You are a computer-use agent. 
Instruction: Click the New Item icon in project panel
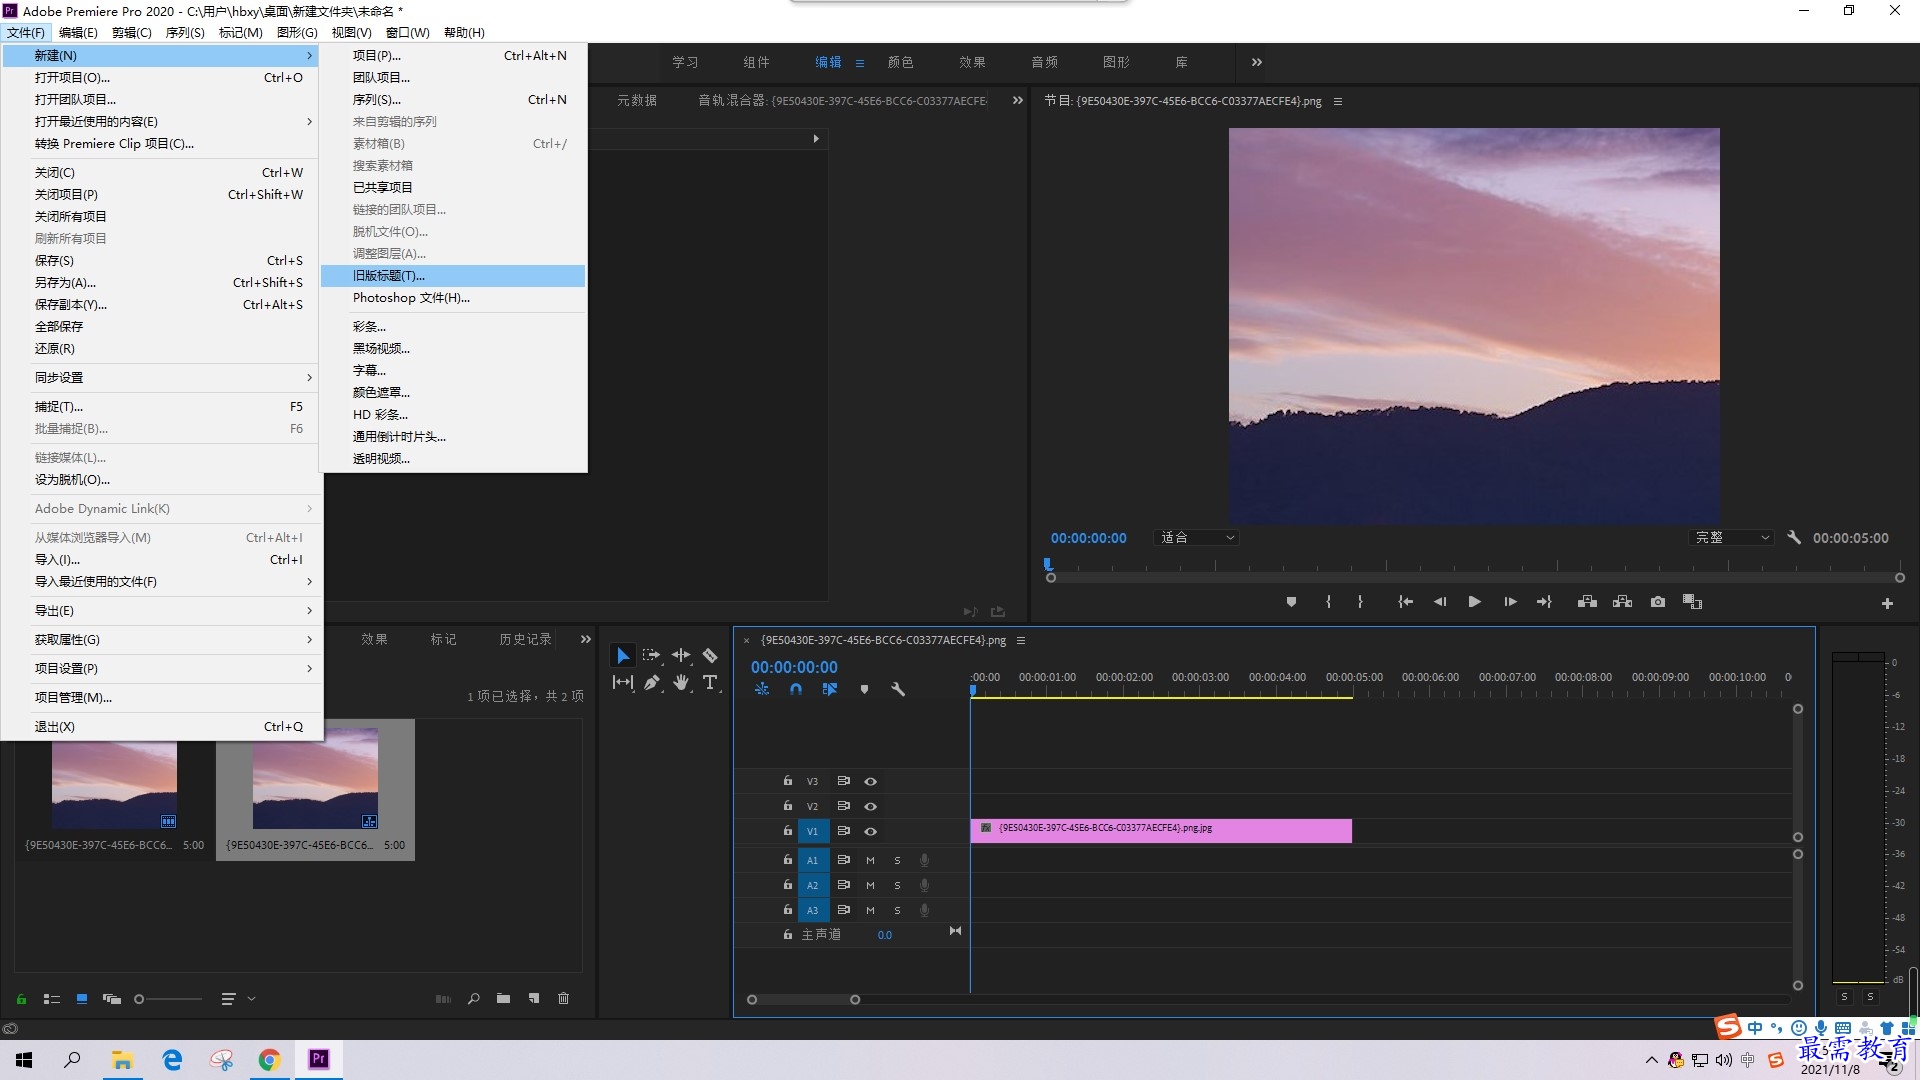click(534, 998)
